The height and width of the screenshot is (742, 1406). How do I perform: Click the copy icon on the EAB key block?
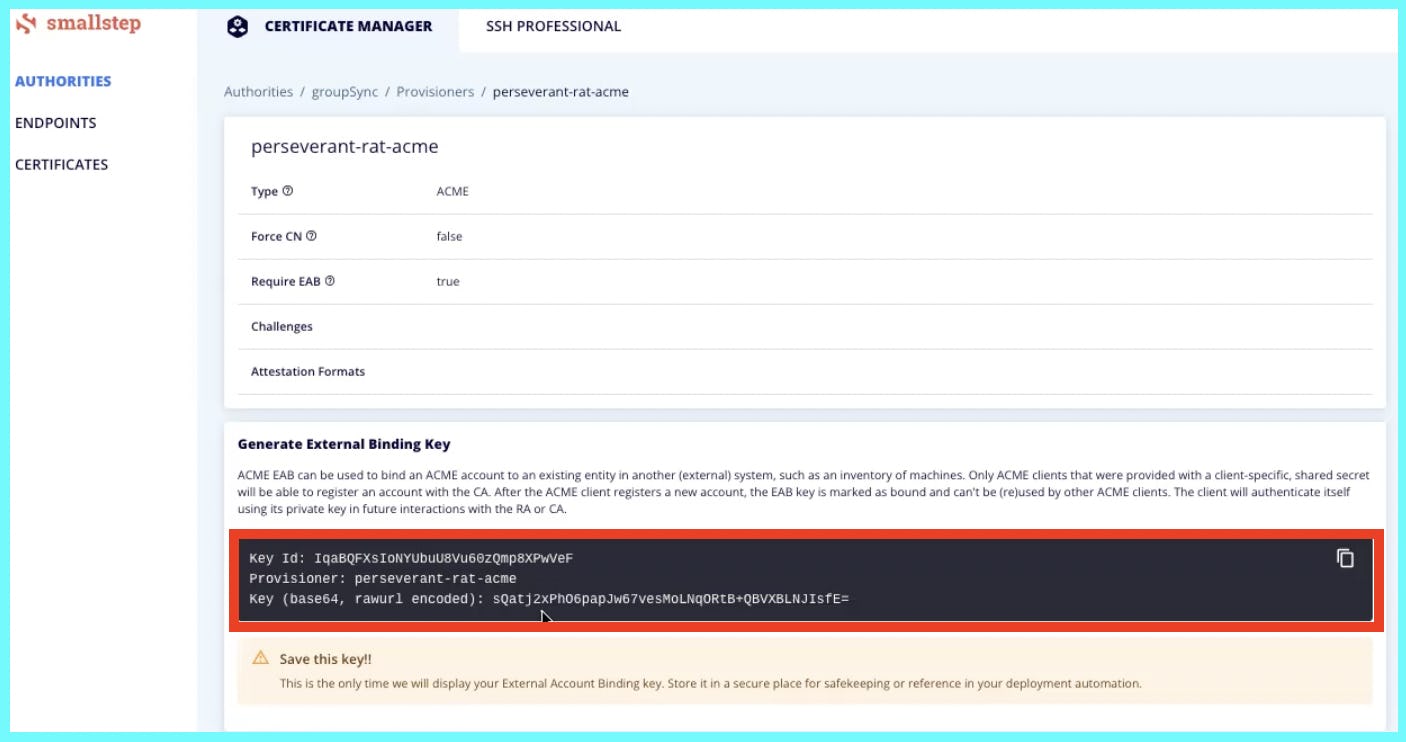(1345, 558)
